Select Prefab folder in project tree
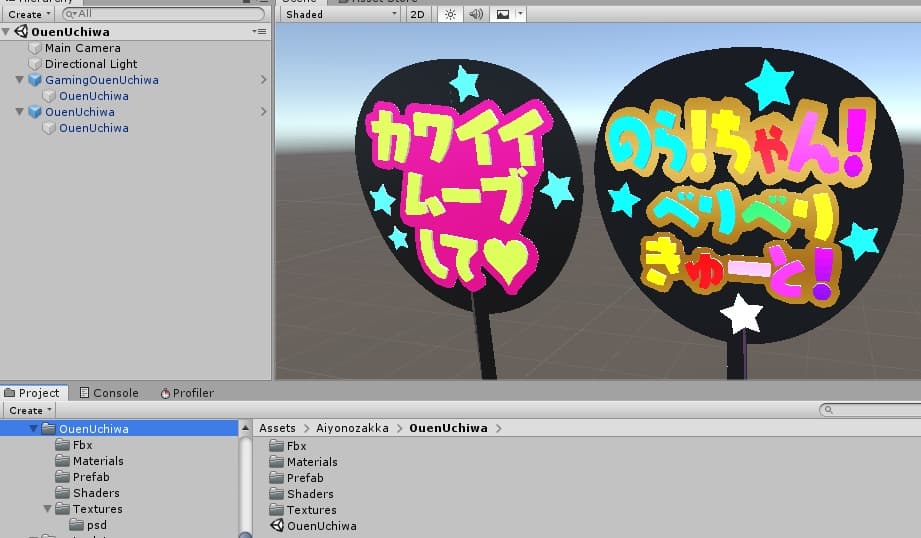 point(83,477)
